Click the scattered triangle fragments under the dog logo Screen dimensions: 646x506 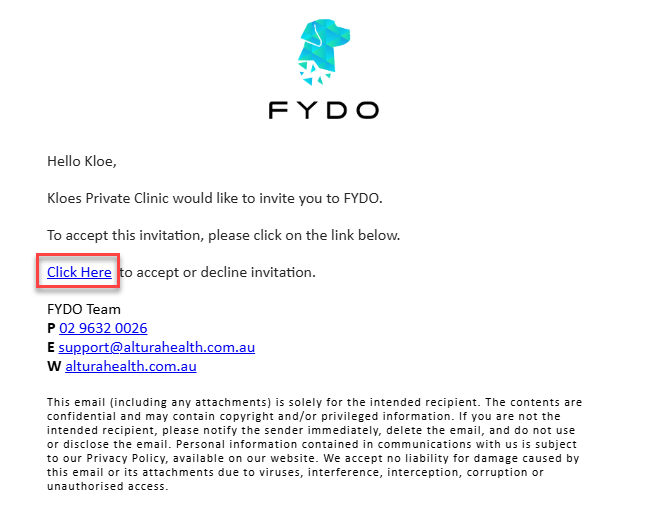coord(315,74)
